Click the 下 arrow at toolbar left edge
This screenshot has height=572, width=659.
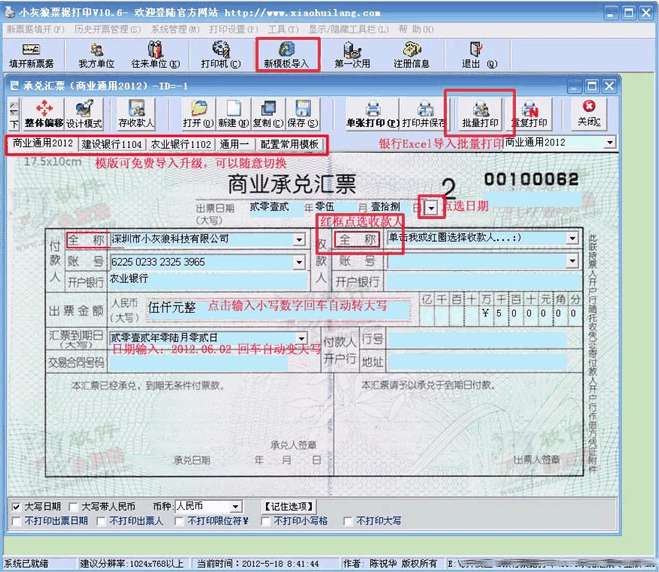pyautogui.click(x=14, y=115)
